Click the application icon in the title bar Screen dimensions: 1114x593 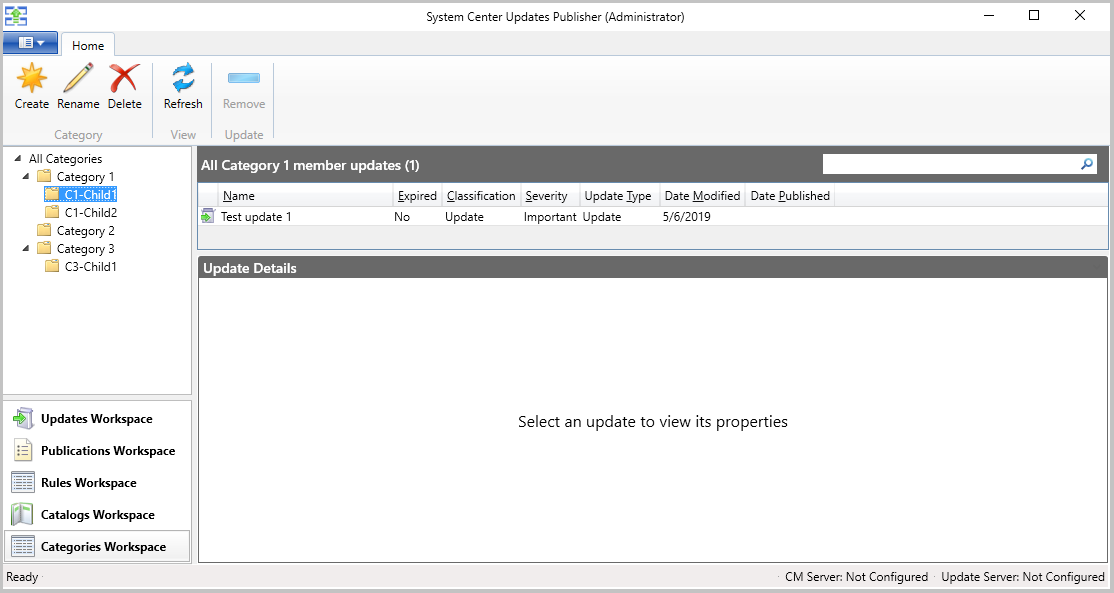16,16
